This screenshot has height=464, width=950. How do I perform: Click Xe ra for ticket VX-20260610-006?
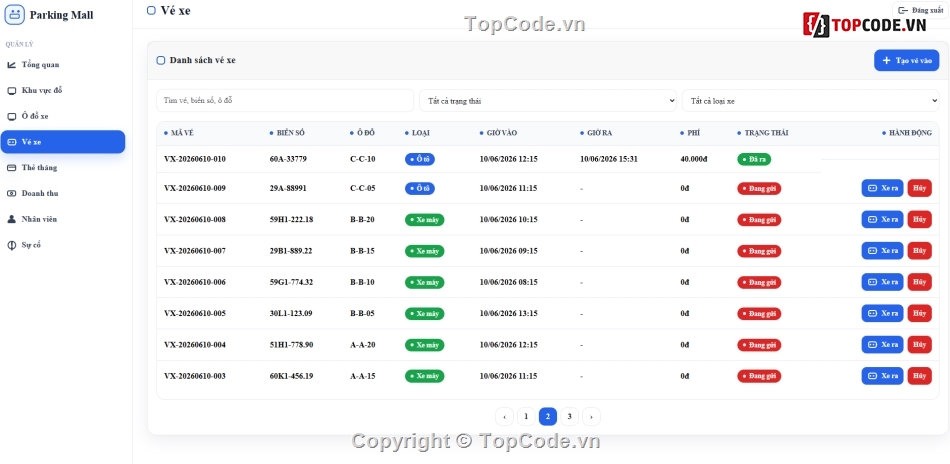point(882,282)
